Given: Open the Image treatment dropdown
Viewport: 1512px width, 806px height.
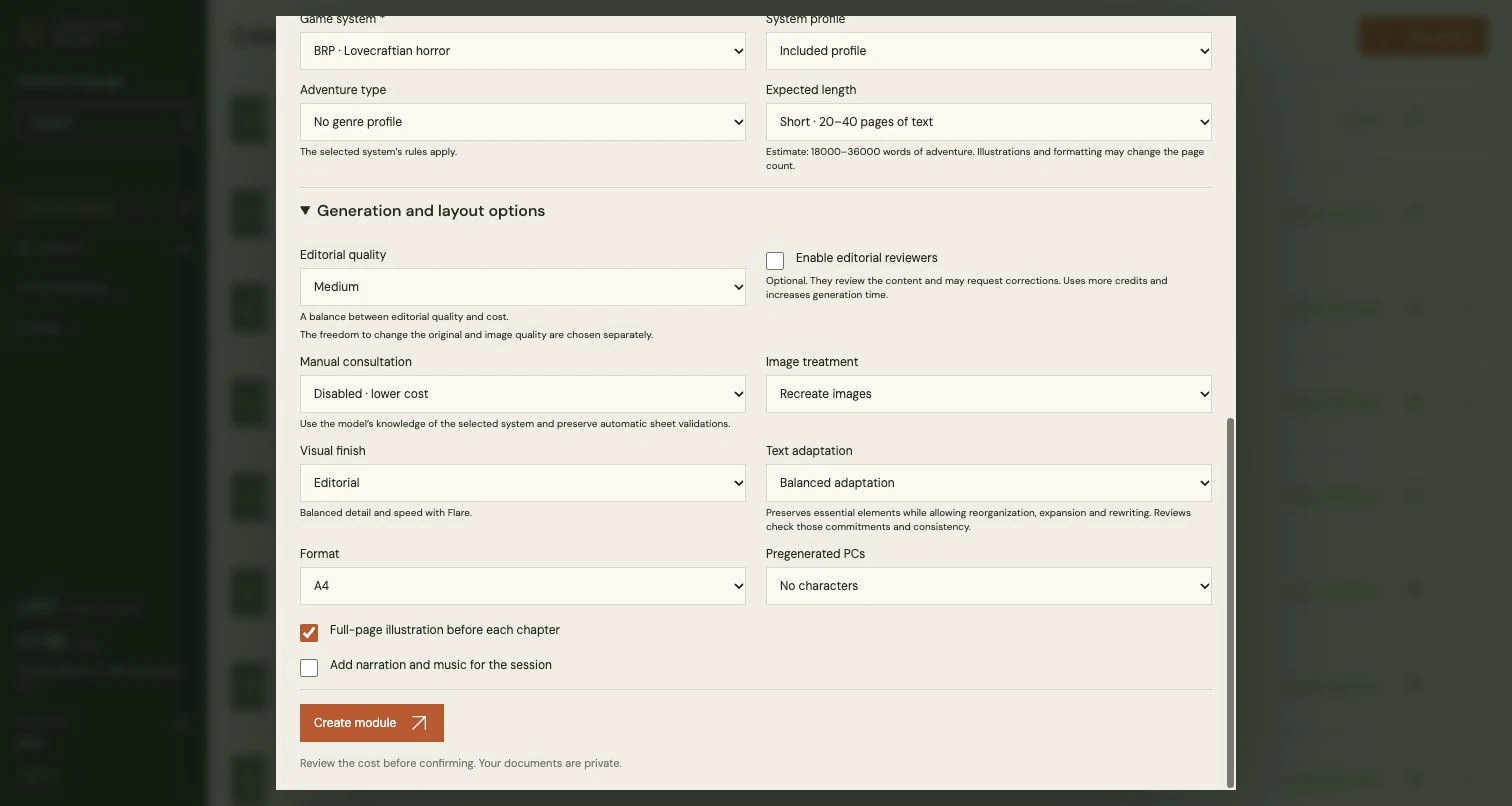Looking at the screenshot, I should tap(988, 394).
